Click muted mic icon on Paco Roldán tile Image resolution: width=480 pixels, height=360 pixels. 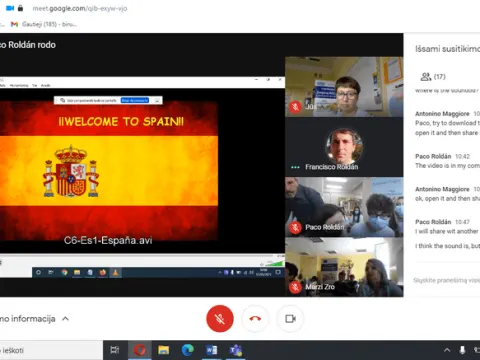[295, 227]
